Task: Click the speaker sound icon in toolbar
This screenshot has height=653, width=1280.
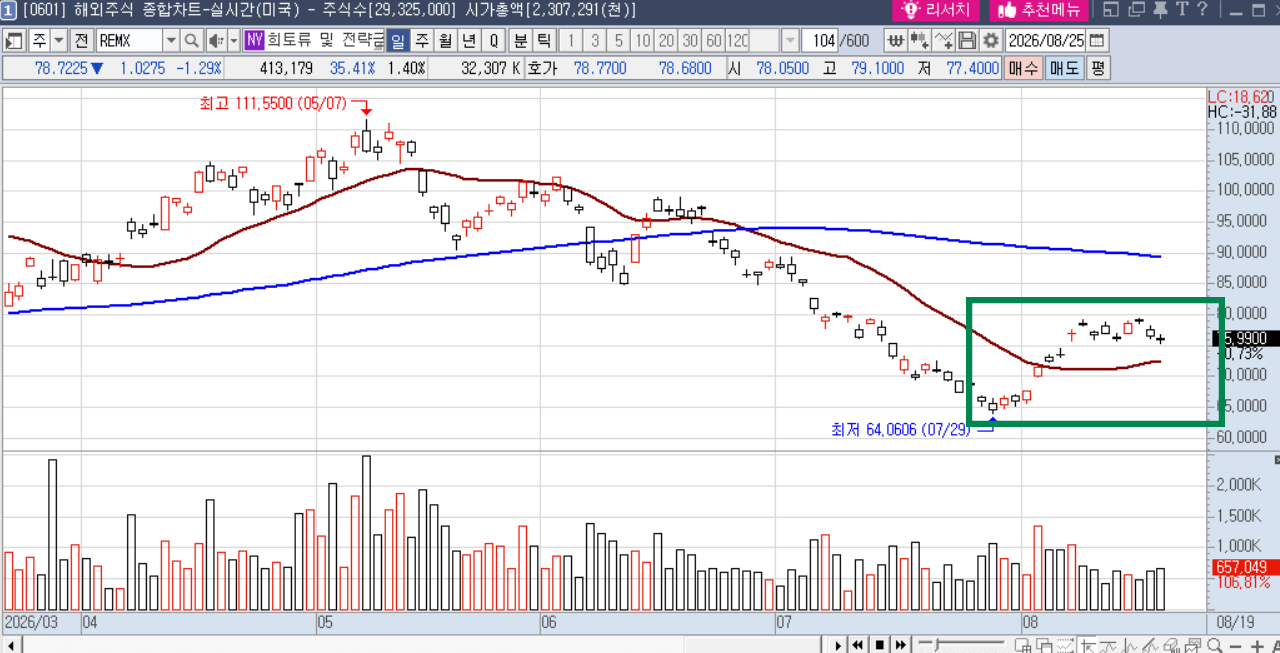Action: click(215, 41)
